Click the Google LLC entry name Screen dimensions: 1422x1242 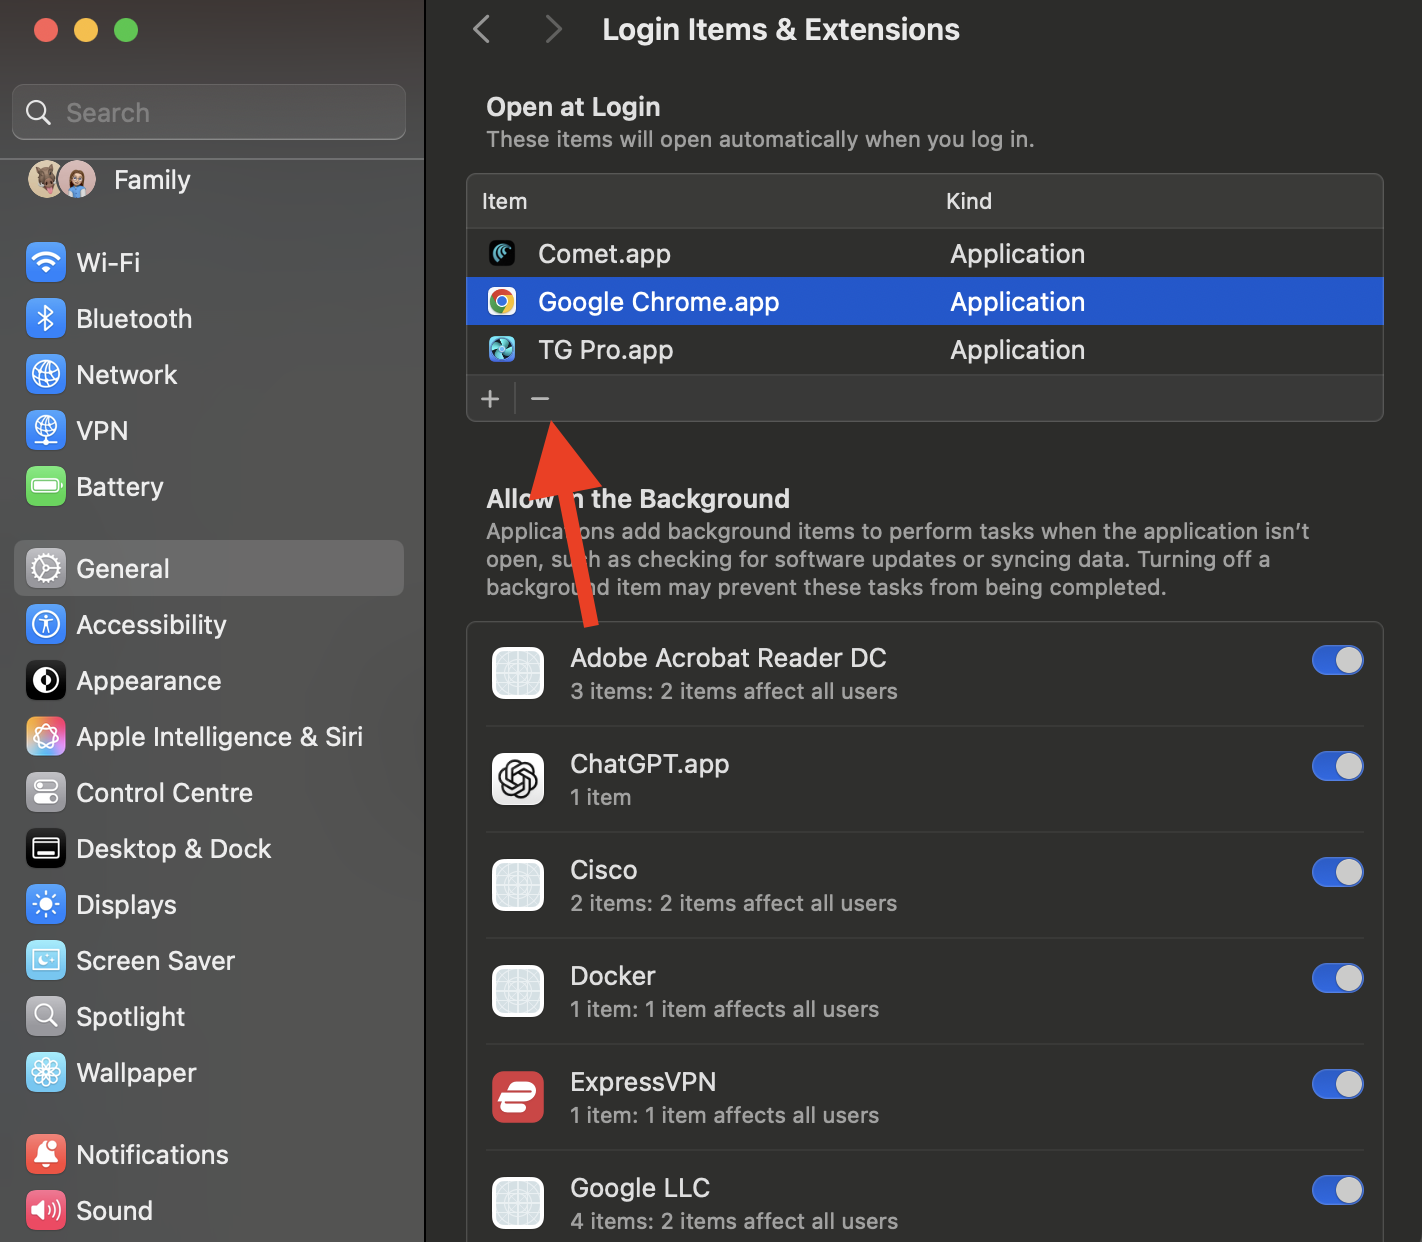pos(640,1188)
